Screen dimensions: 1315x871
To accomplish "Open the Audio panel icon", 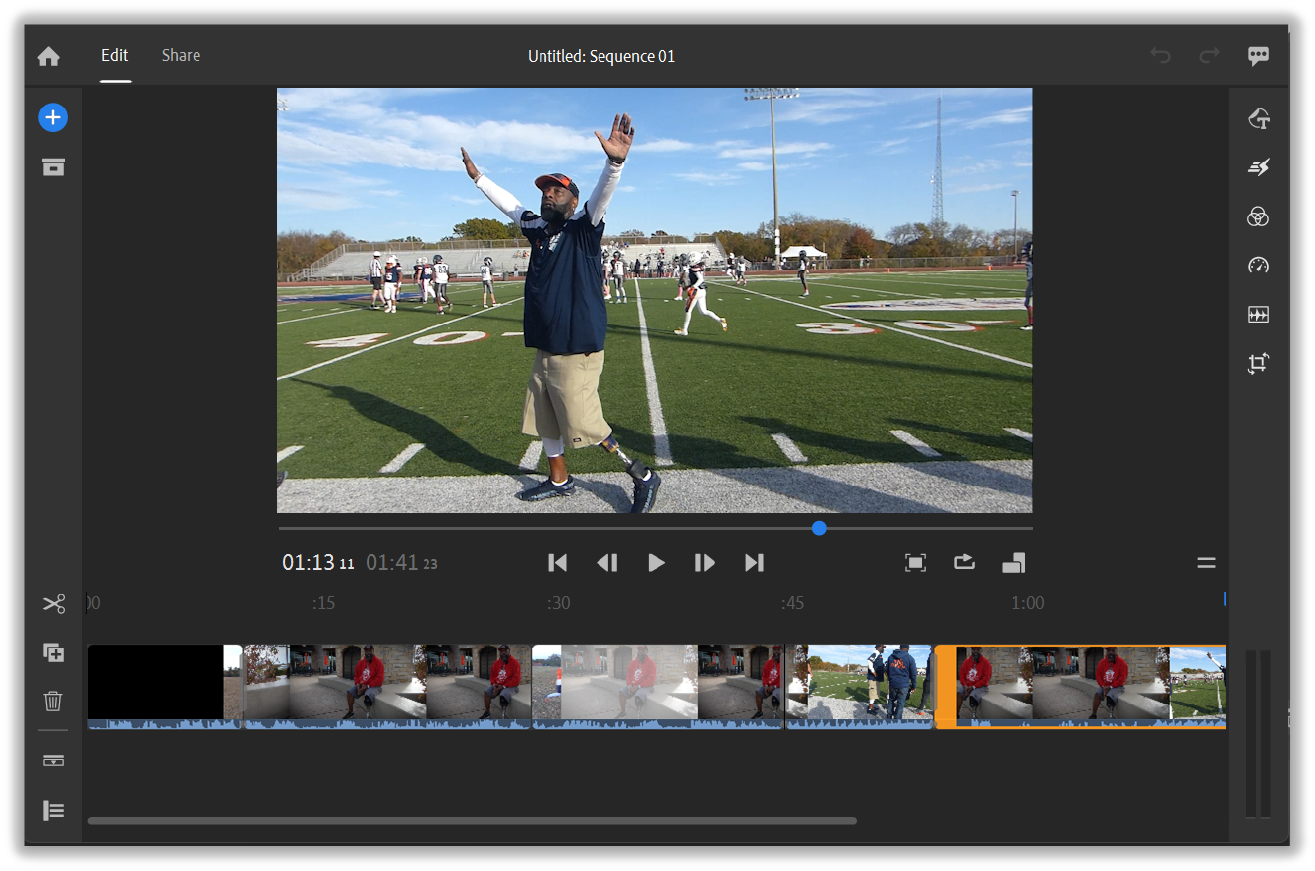I will tap(1258, 315).
